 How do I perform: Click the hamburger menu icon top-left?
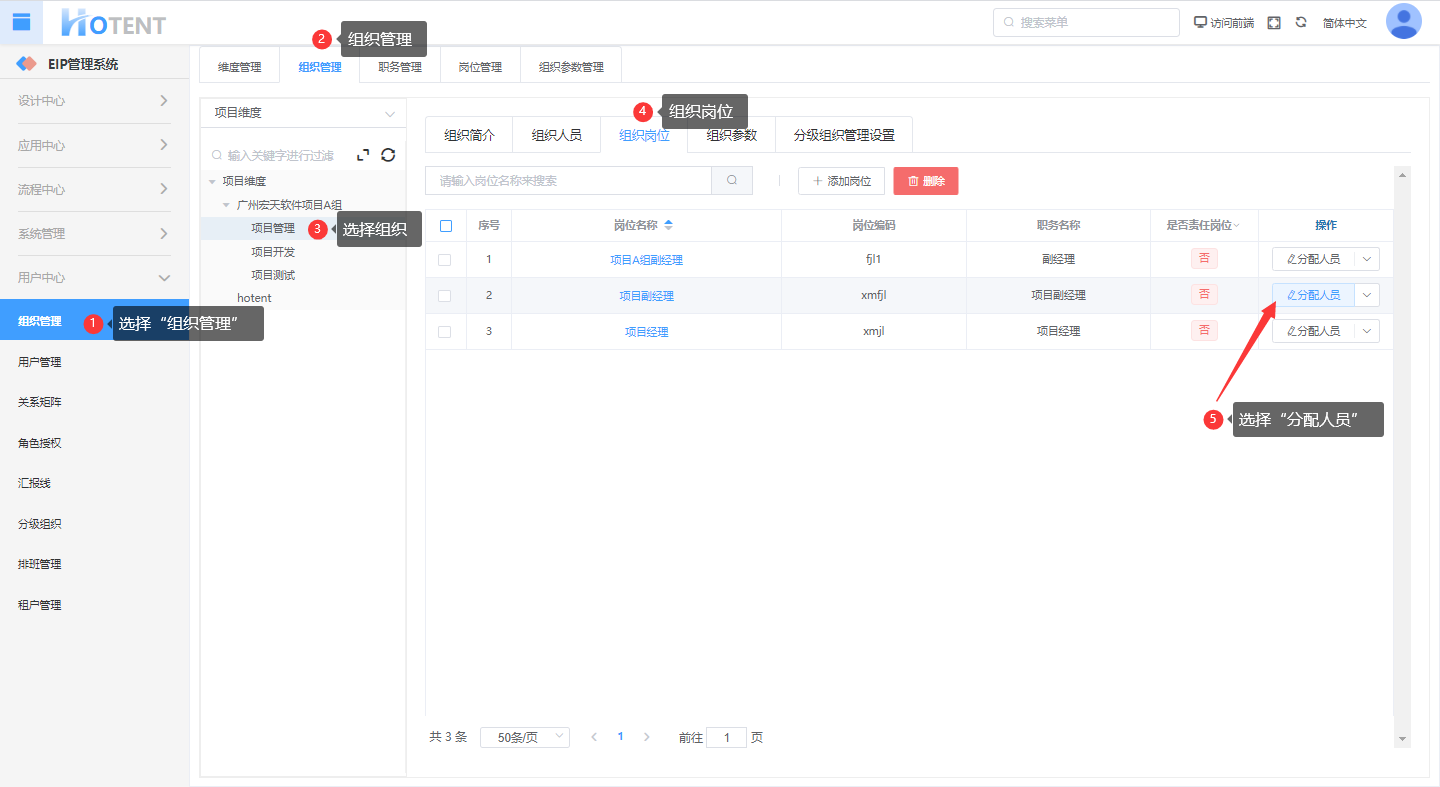[x=21, y=22]
